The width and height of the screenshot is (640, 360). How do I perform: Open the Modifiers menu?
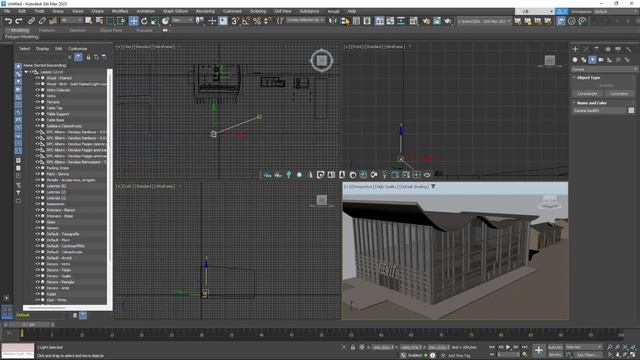click(x=120, y=11)
